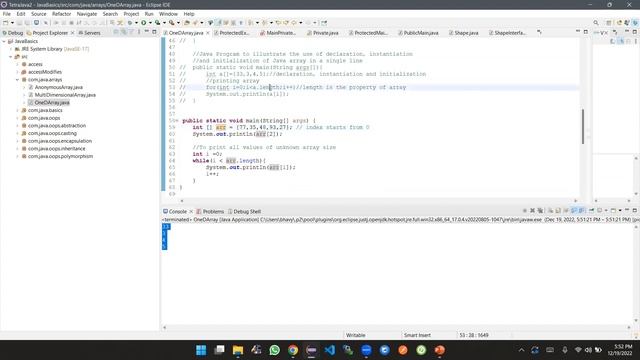Maximize the Console view panel
The height and width of the screenshot is (360, 640).
635,211
